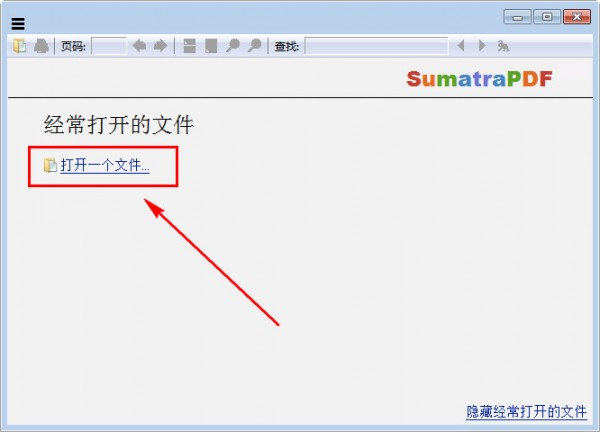This screenshot has width=600, height=432.
Task: Go to next page arrow
Action: [160, 46]
